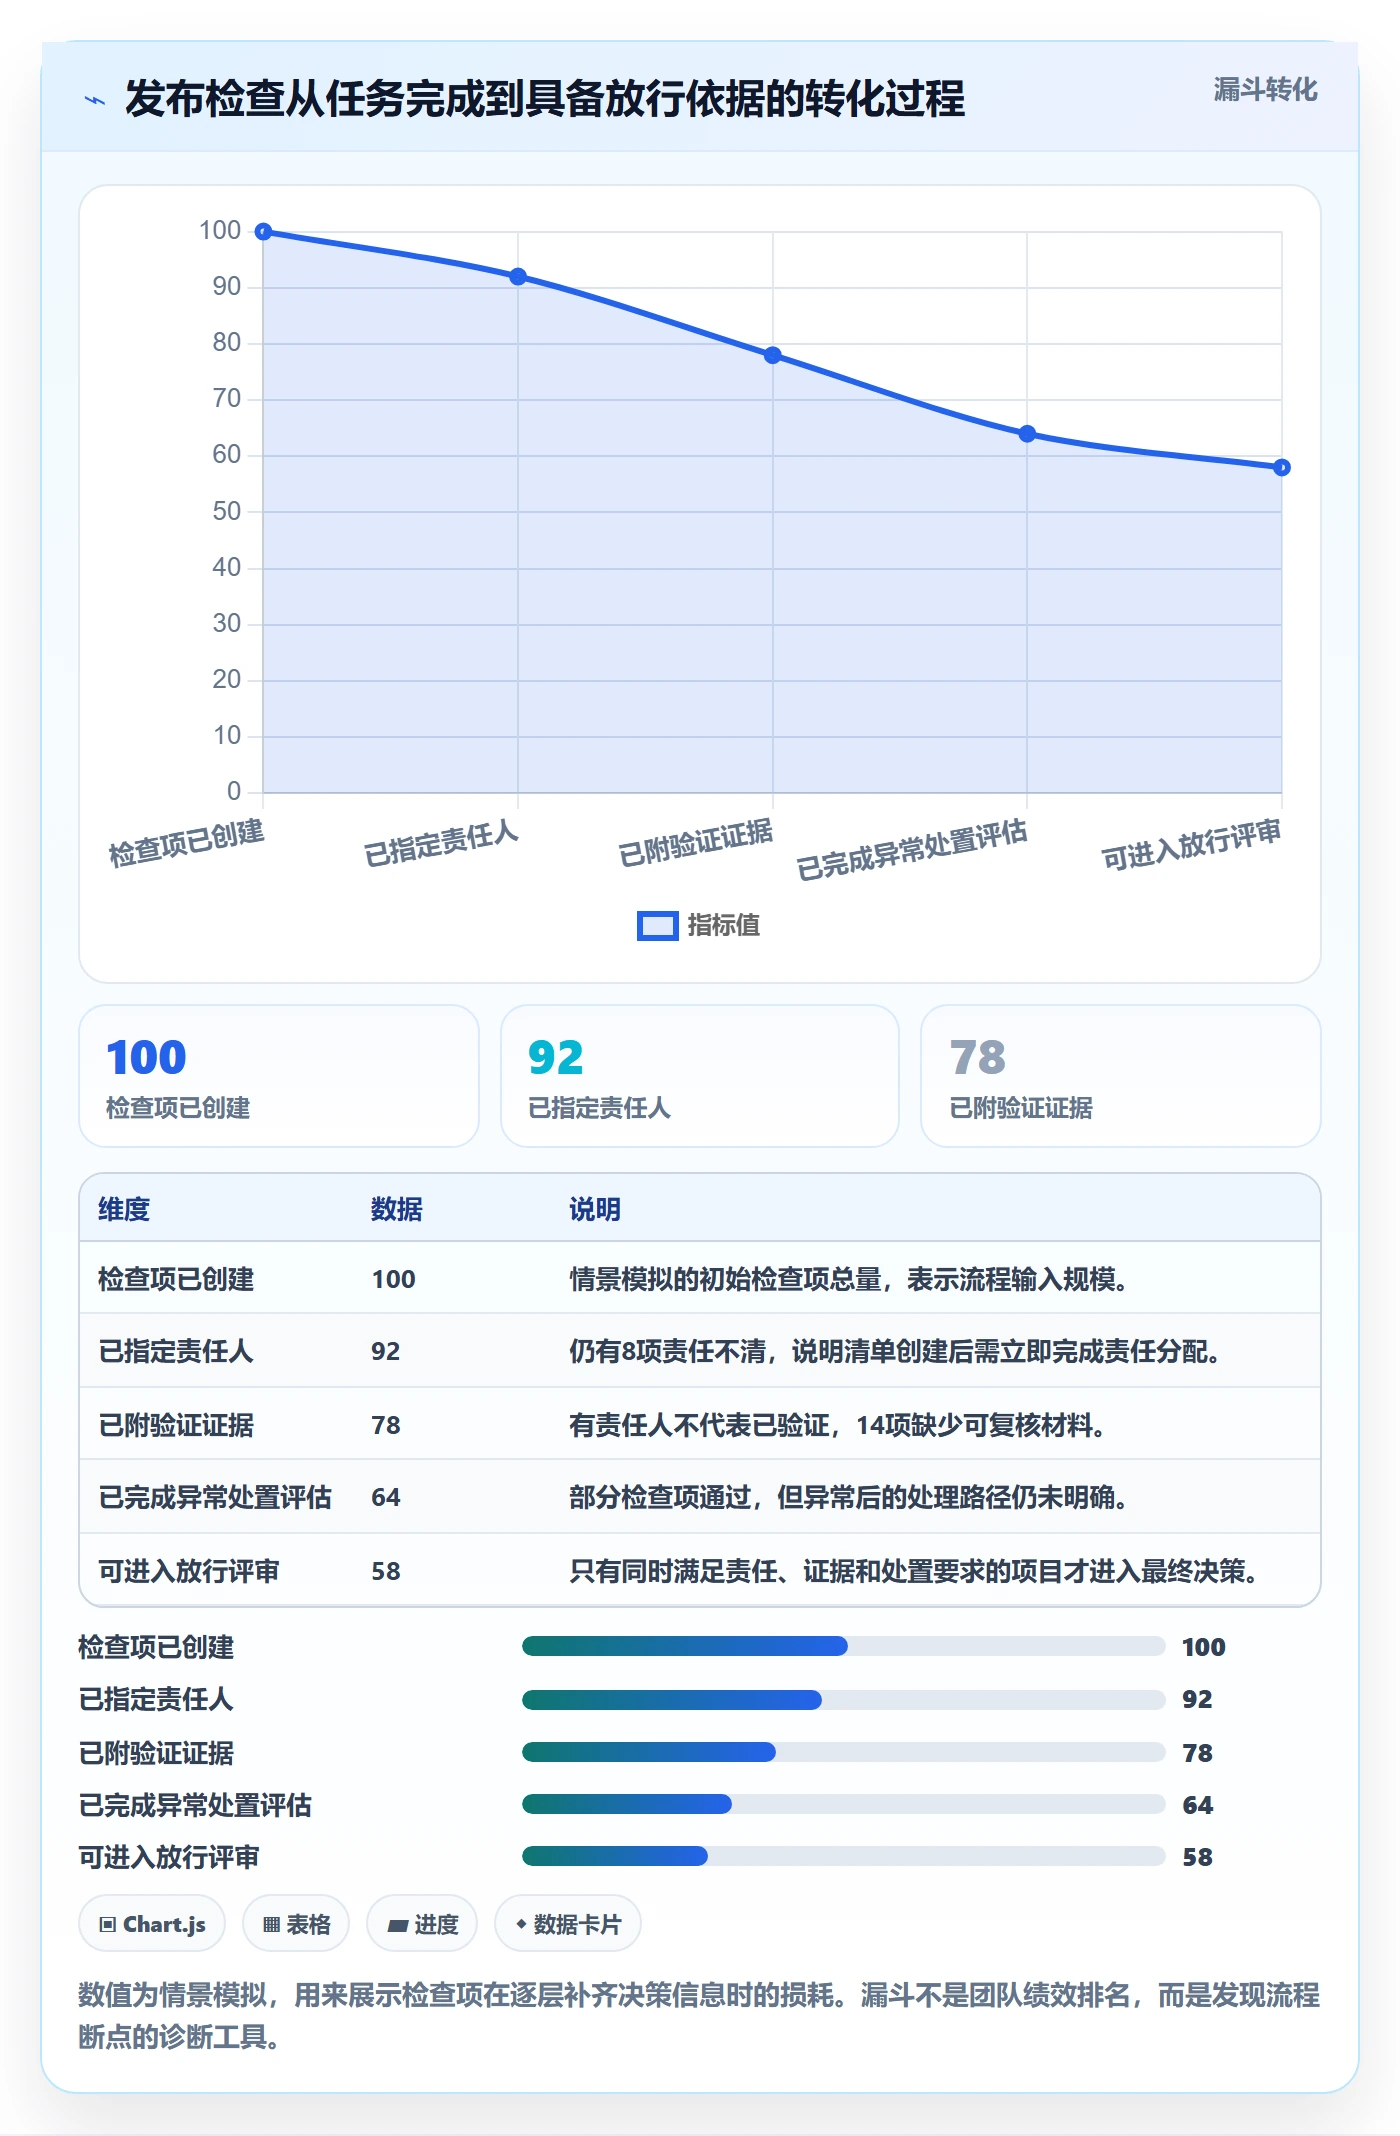Click table cell value 64
The width and height of the screenshot is (1400, 2136).
(386, 1497)
